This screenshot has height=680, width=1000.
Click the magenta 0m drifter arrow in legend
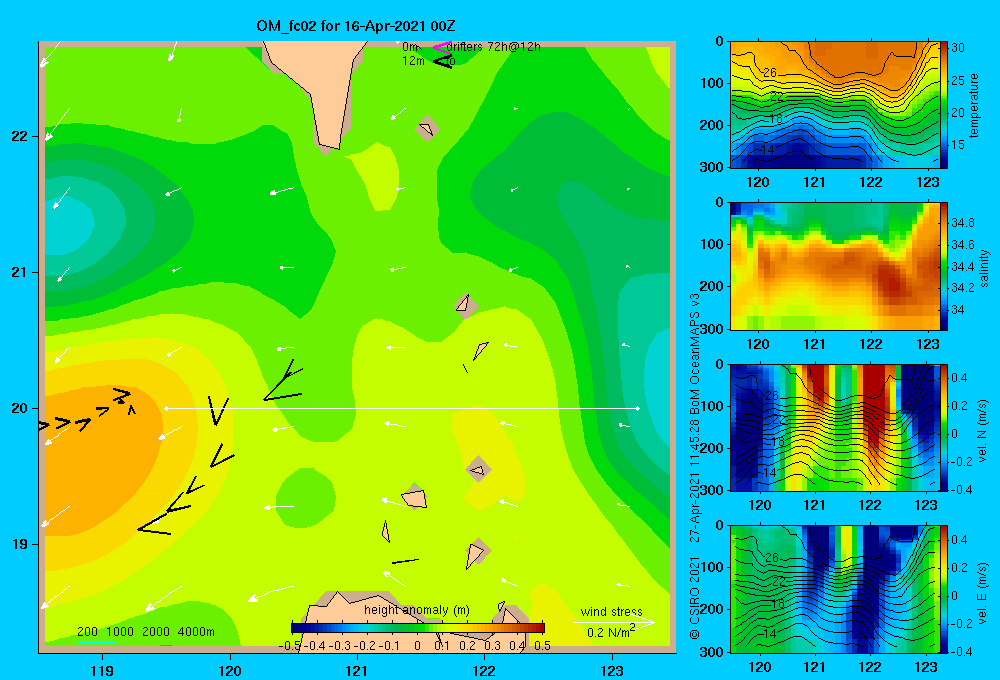(x=441, y=47)
